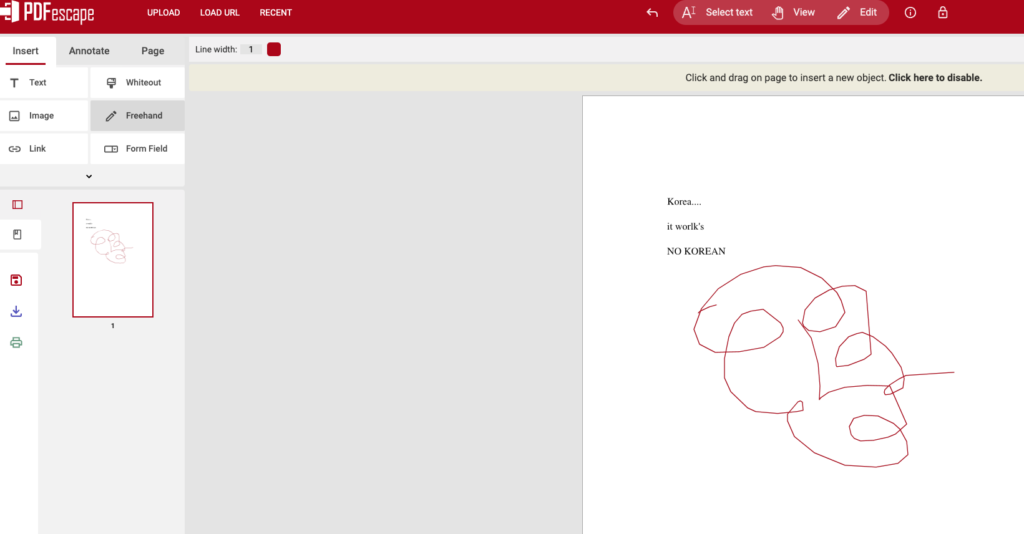1024x534 pixels.
Task: Show page thumbnails panel icon
Action: pyautogui.click(x=17, y=205)
